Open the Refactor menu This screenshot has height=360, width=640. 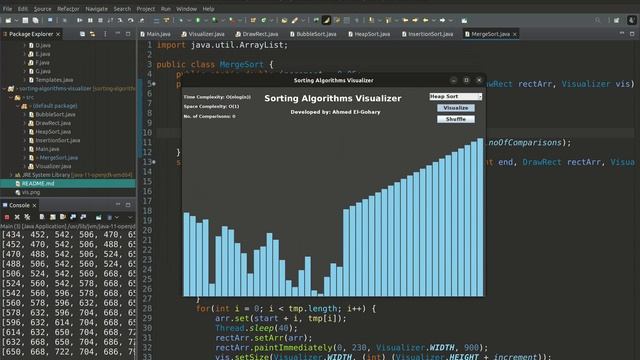coord(68,9)
